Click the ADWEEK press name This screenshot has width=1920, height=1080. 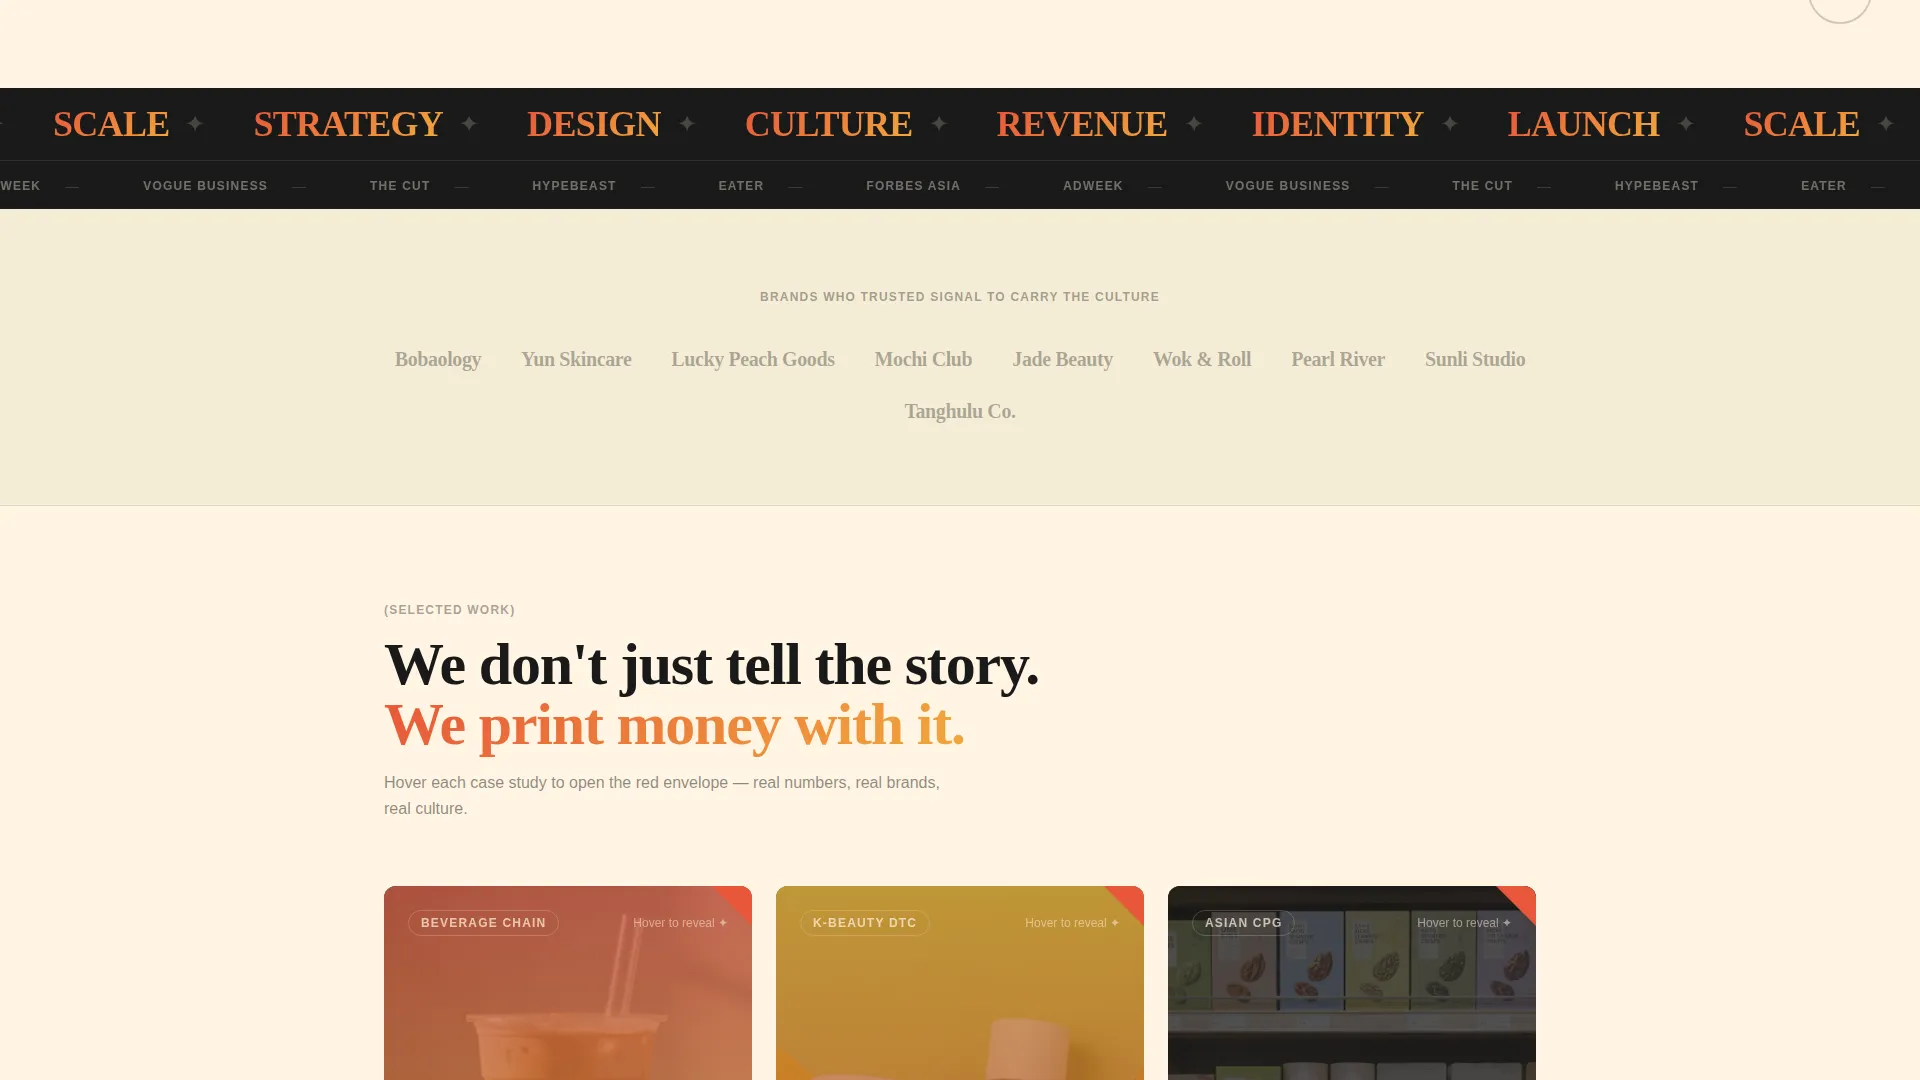[x=1093, y=186]
